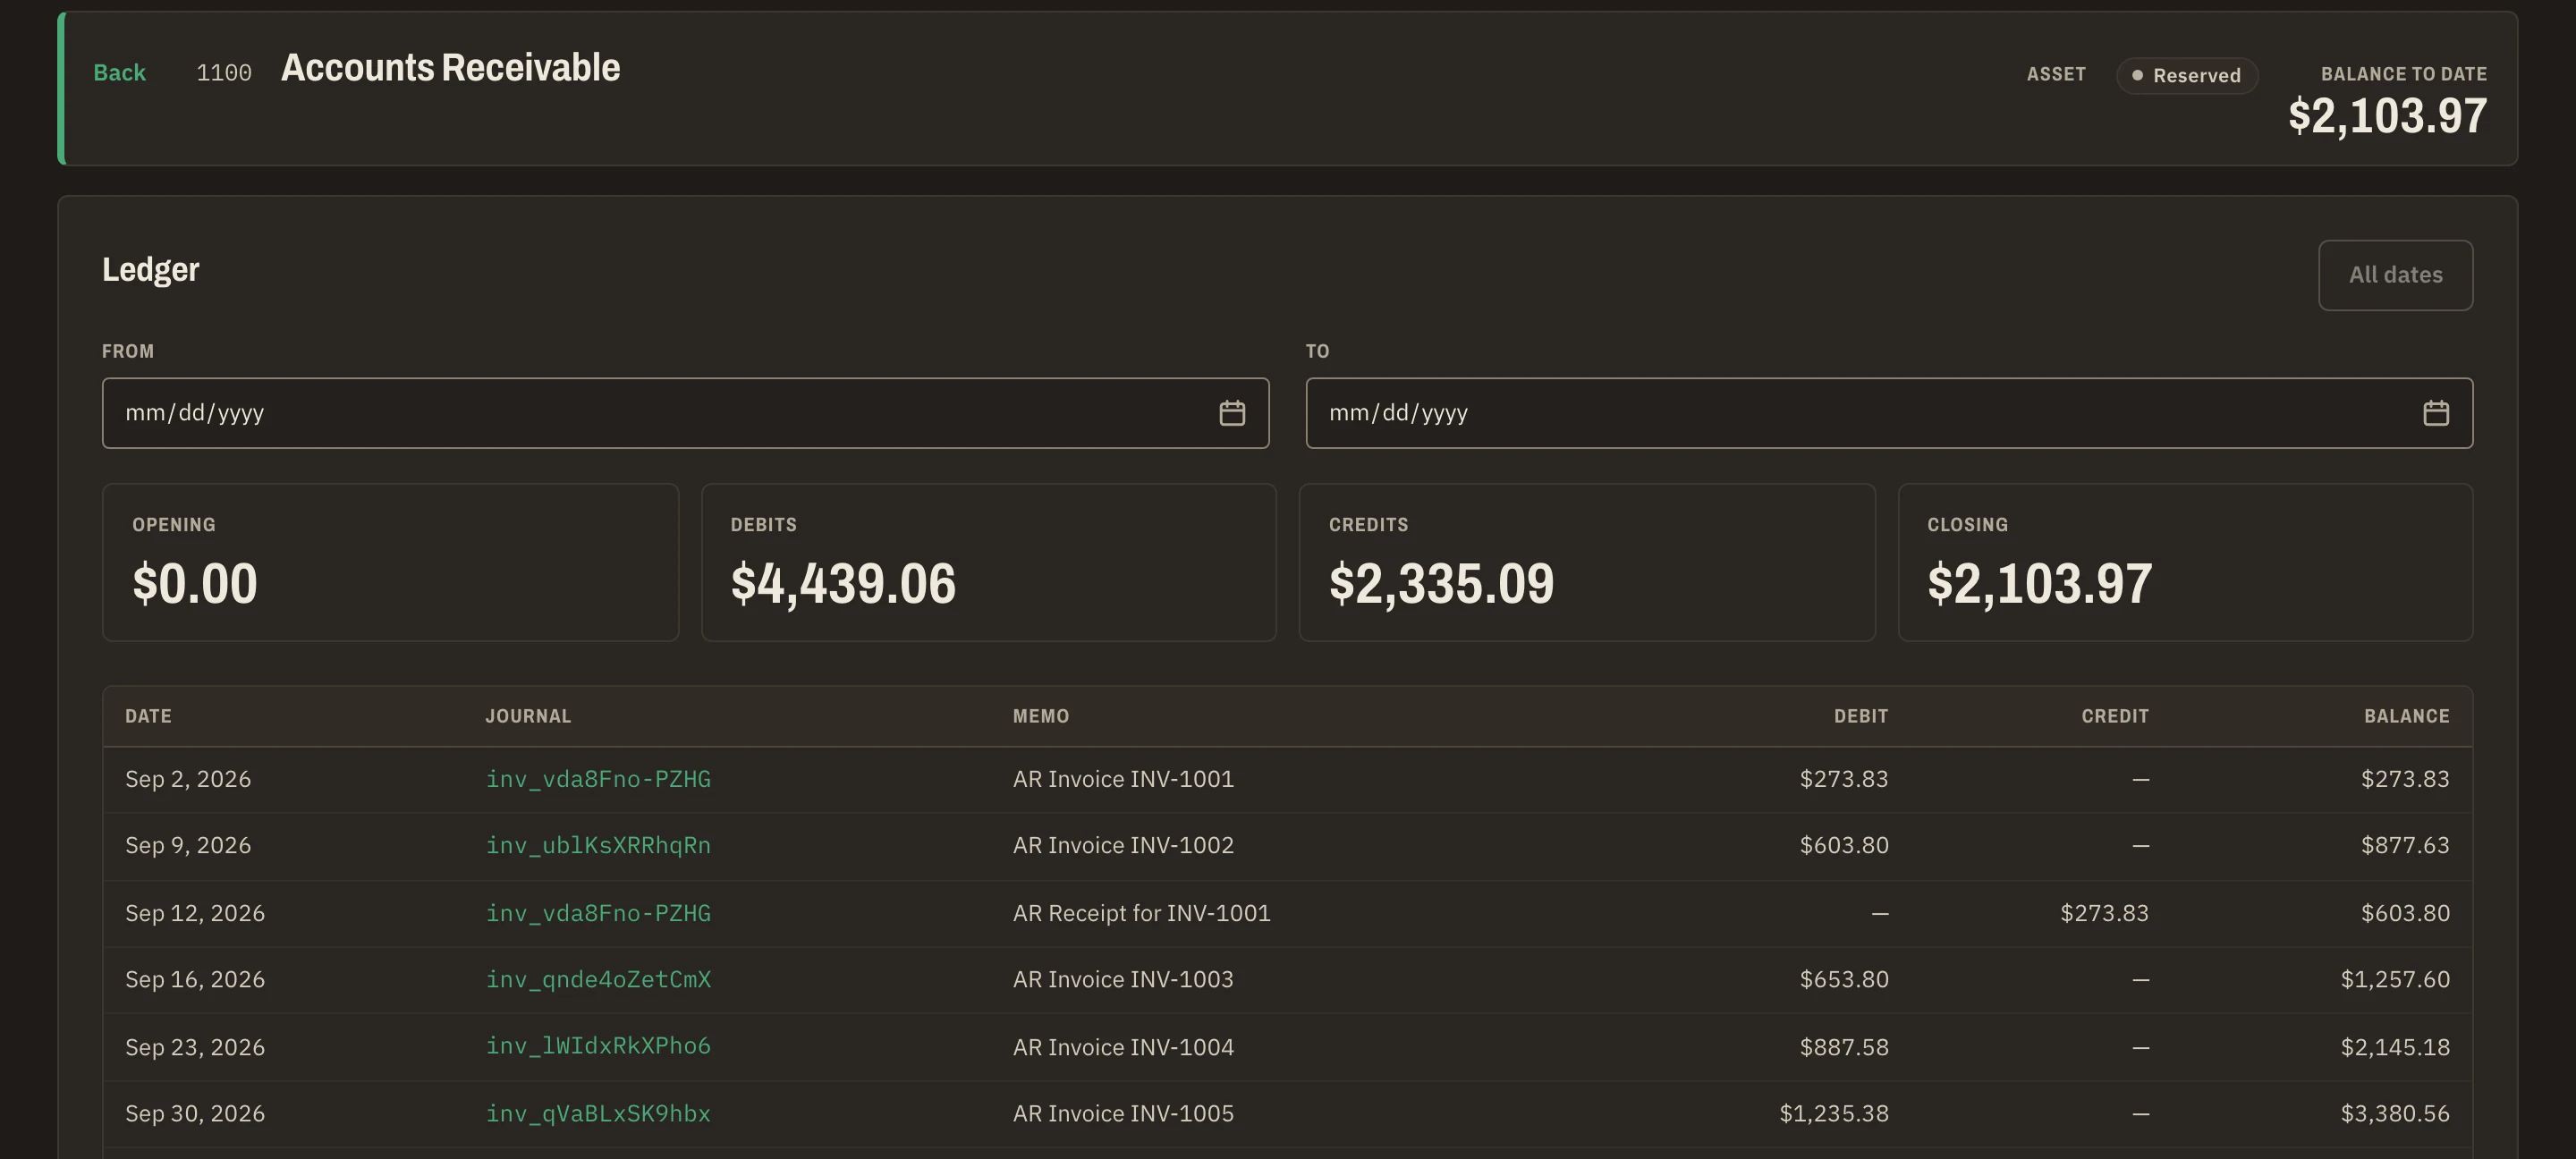Click the Balance column header

[2406, 716]
